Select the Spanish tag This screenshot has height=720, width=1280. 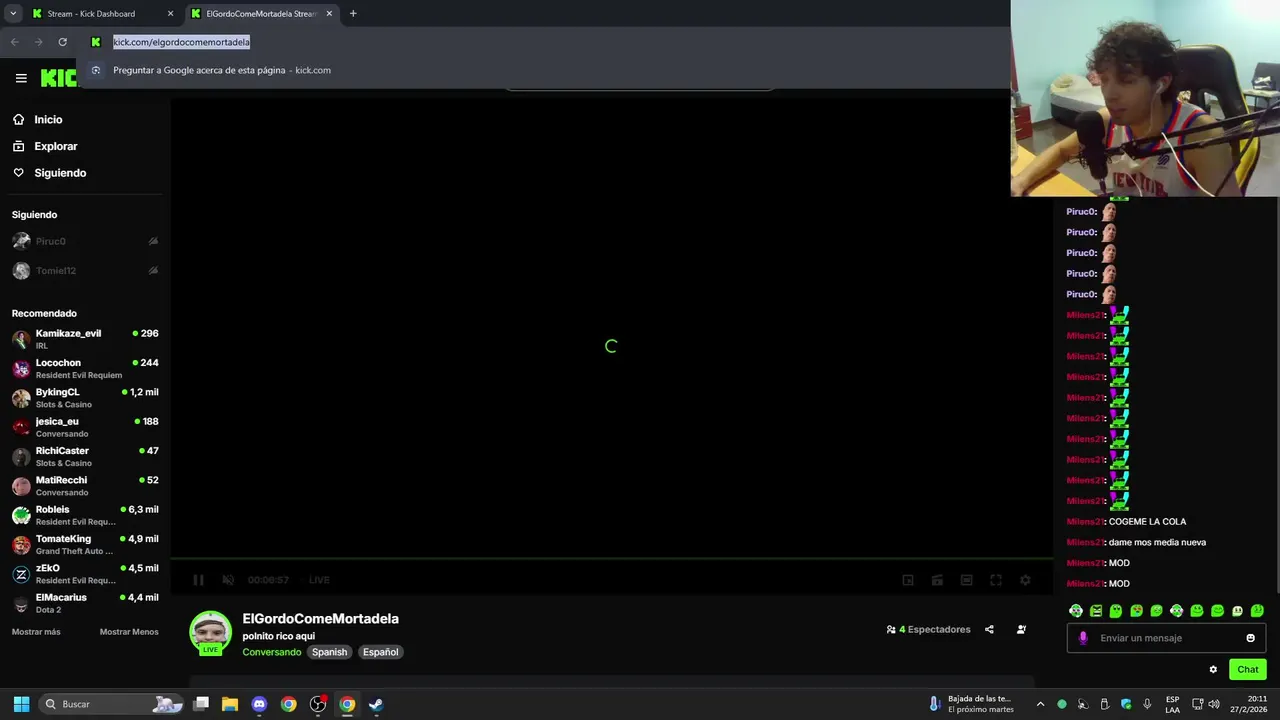(329, 652)
